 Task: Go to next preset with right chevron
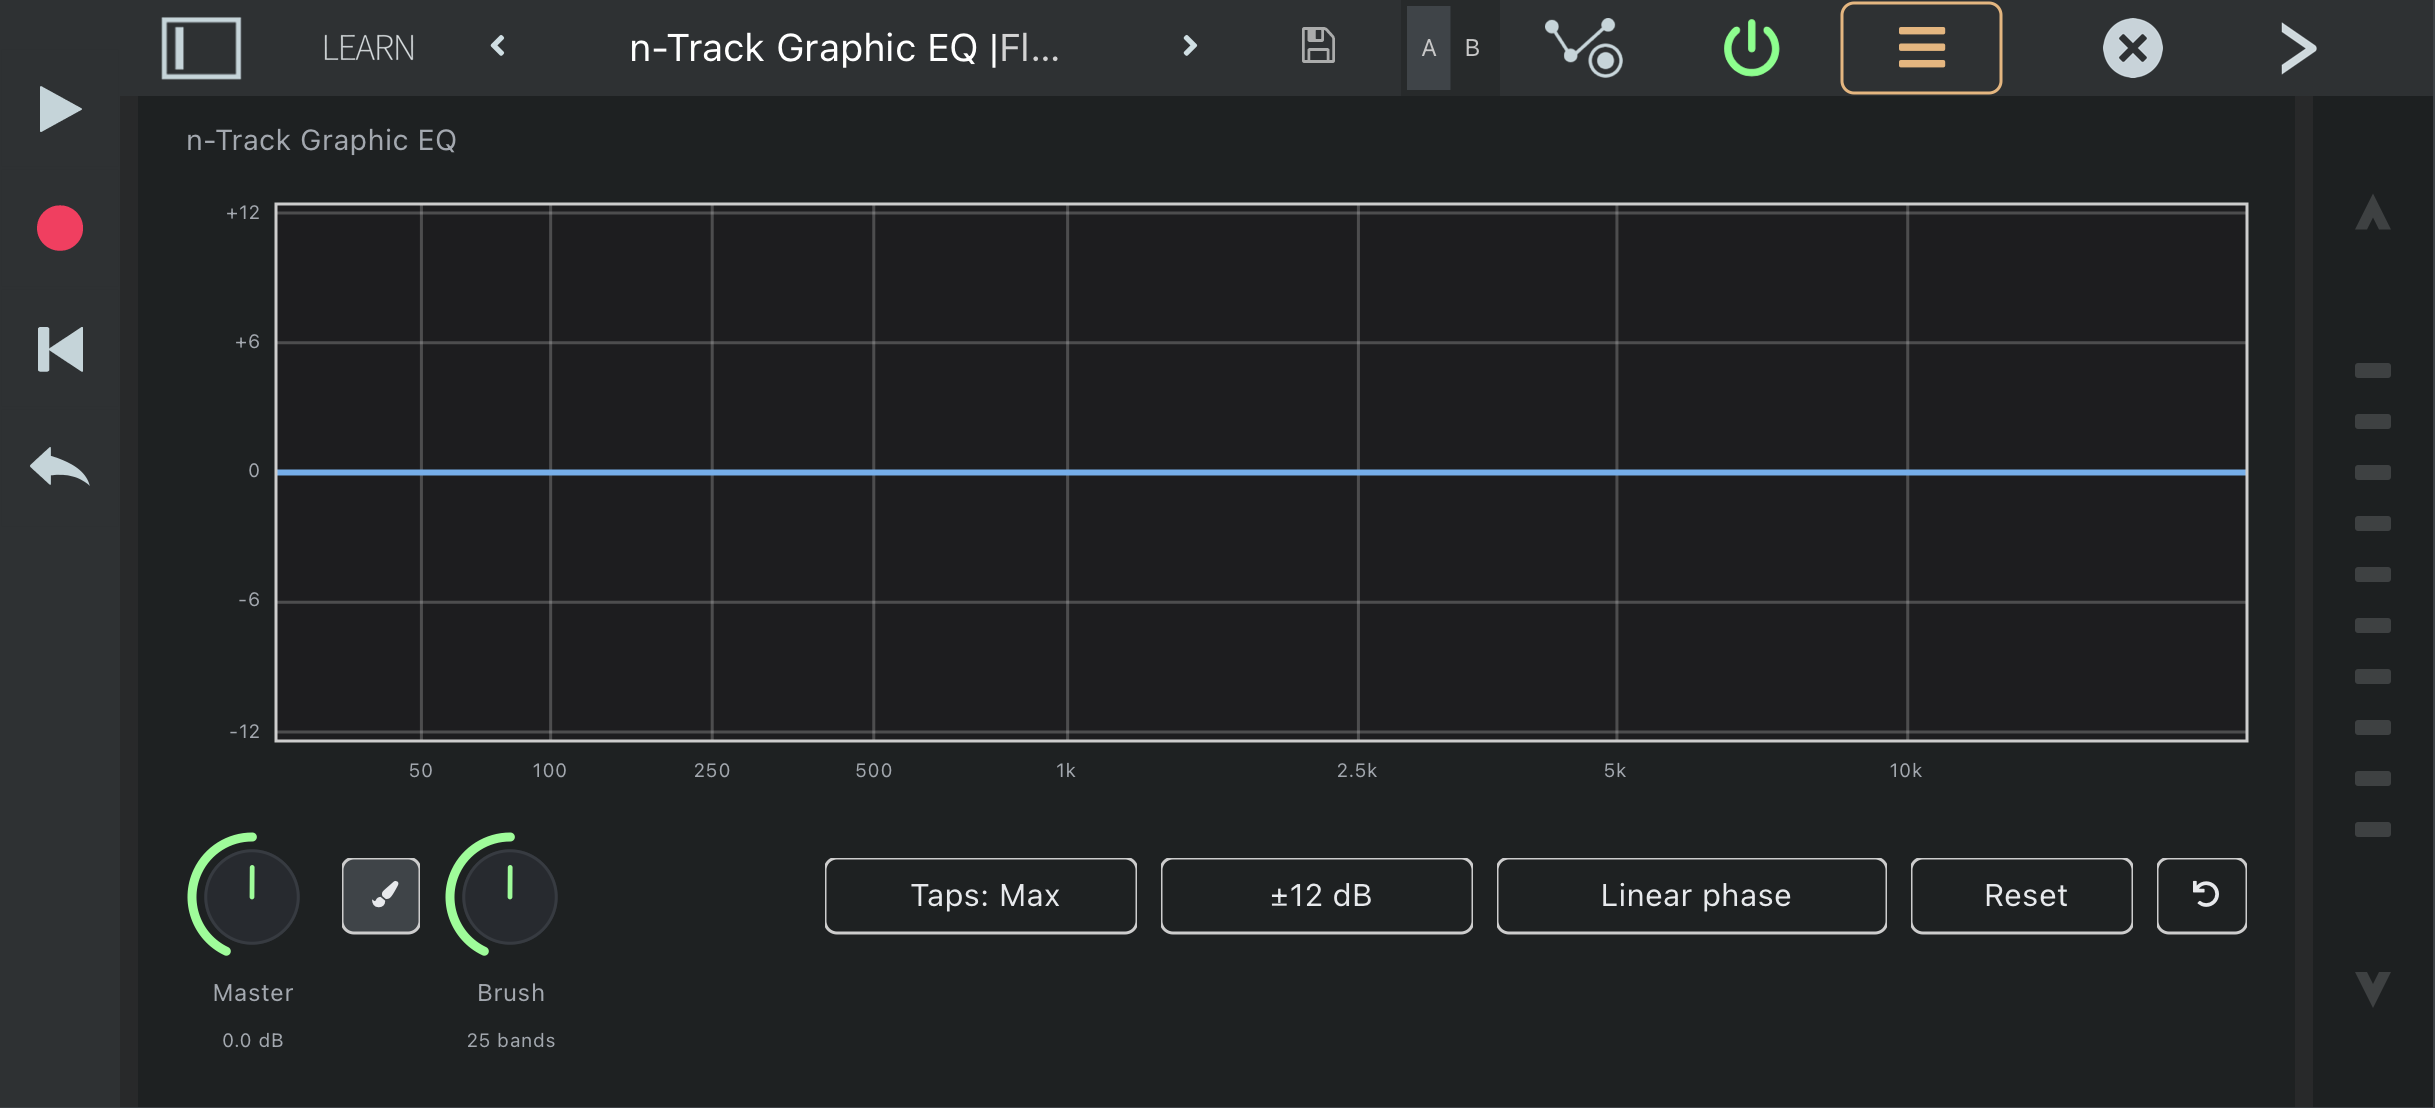(1189, 46)
